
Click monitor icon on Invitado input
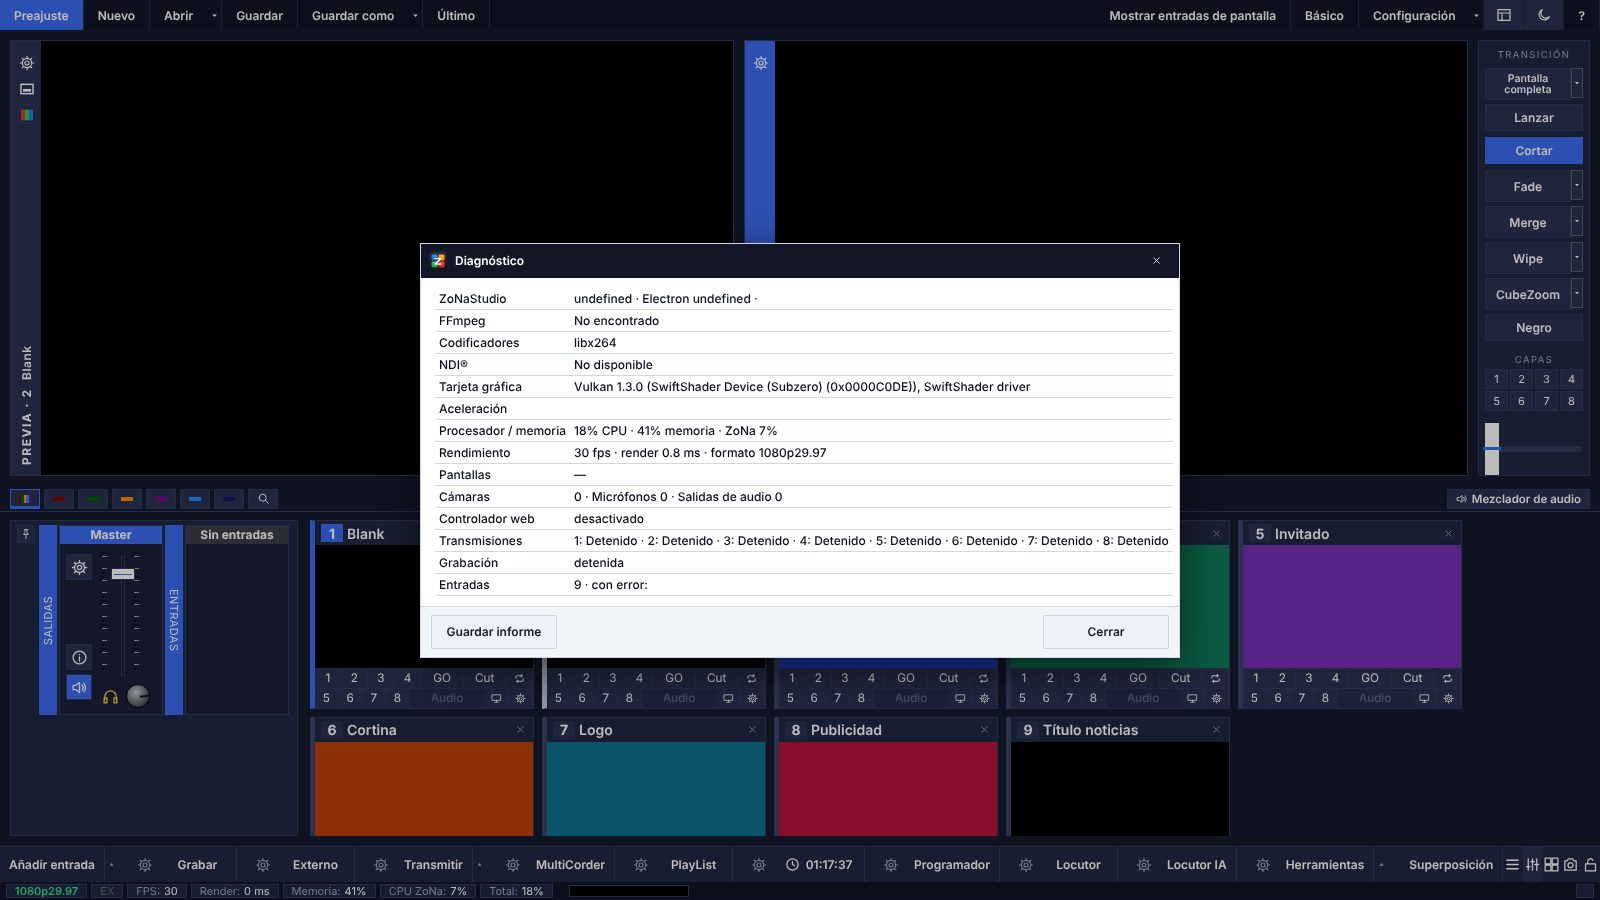(1424, 698)
